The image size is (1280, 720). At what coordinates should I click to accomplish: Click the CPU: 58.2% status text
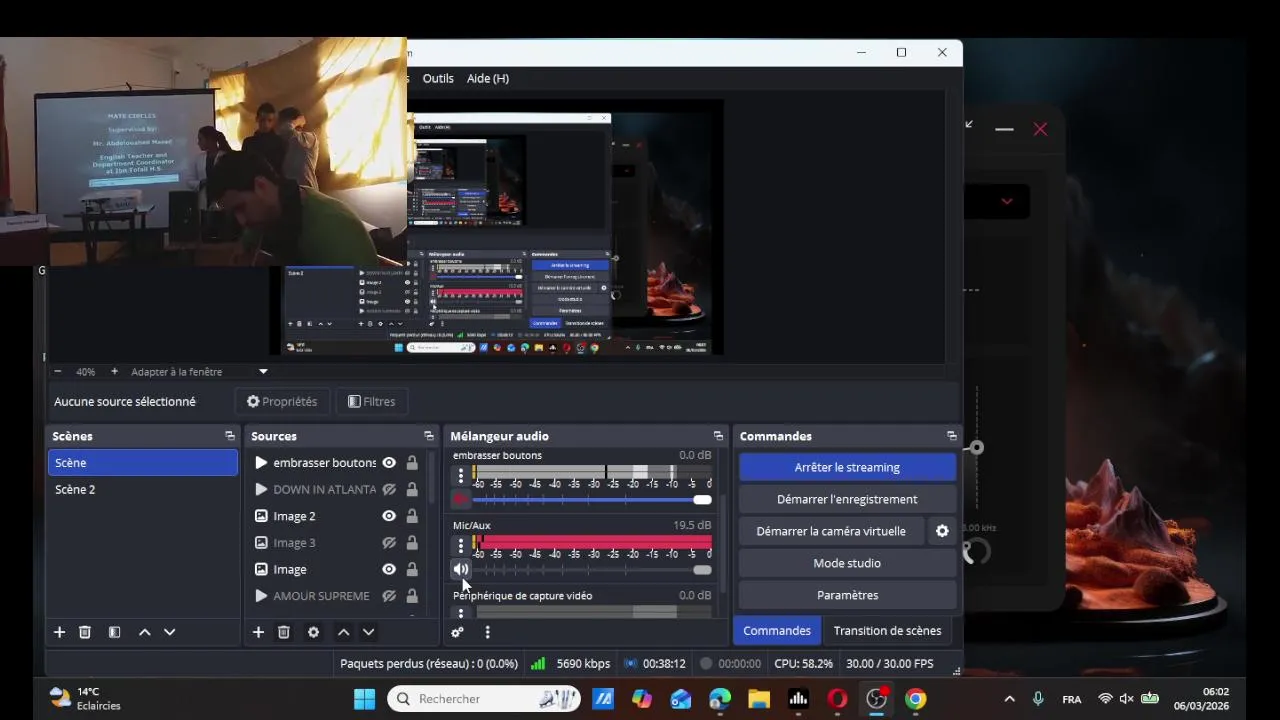(803, 663)
